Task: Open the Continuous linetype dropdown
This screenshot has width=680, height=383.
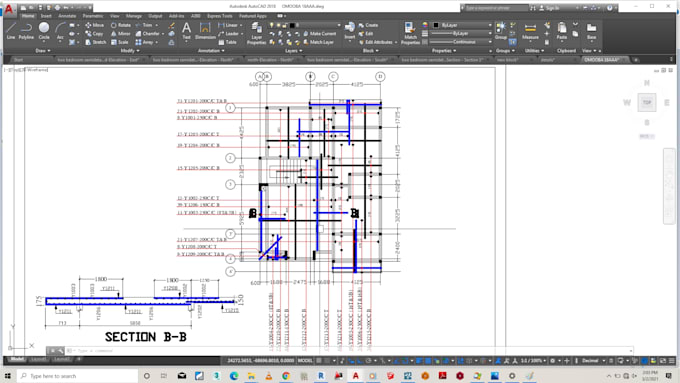Action: 461,42
